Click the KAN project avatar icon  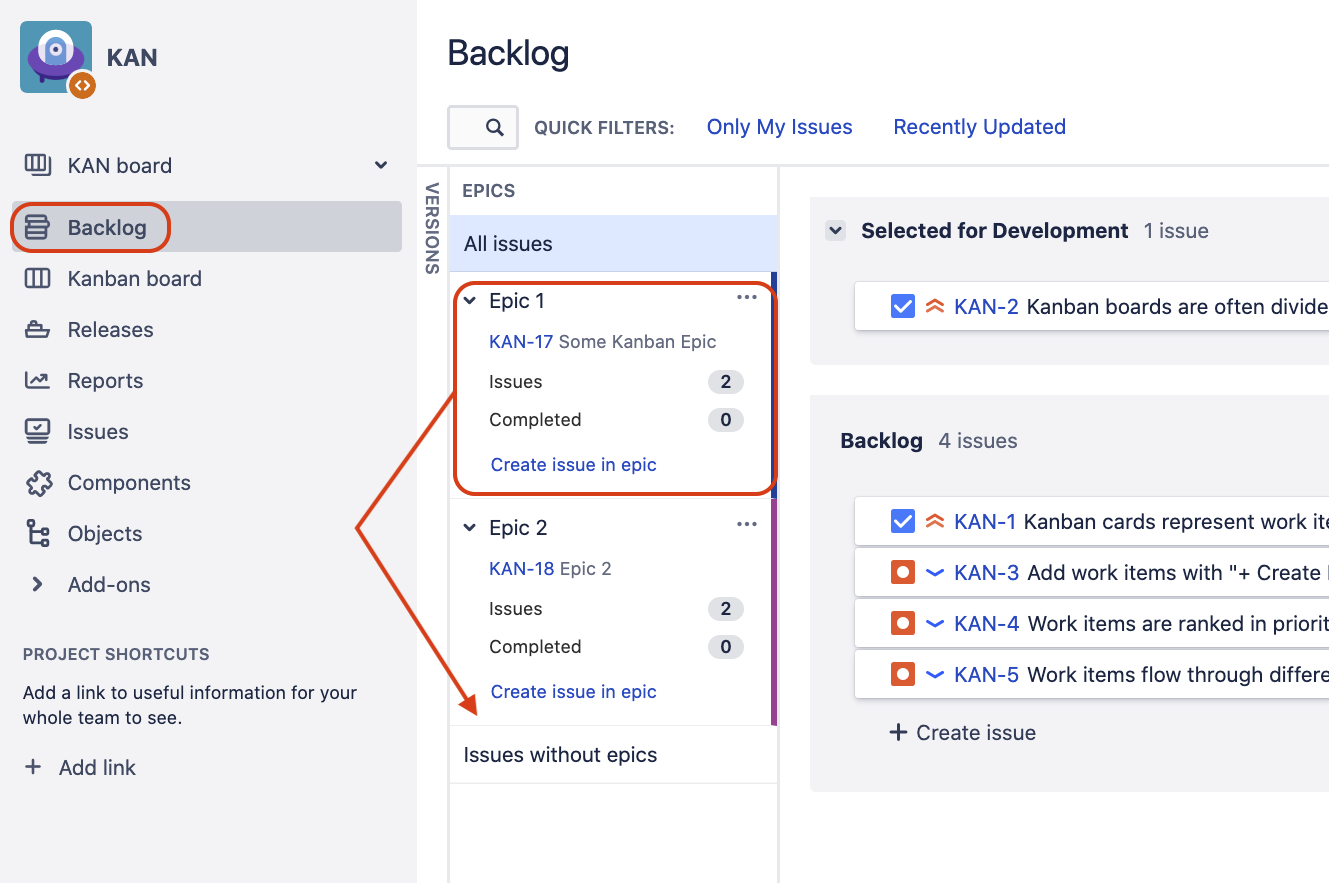tap(56, 57)
